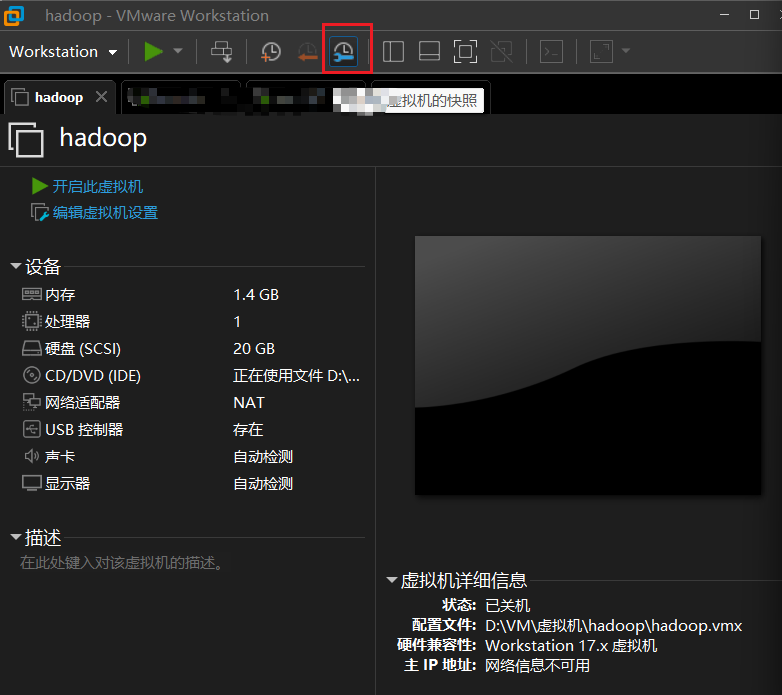The height and width of the screenshot is (695, 782).
Task: Collapse the 设备 section
Action: pos(16,266)
